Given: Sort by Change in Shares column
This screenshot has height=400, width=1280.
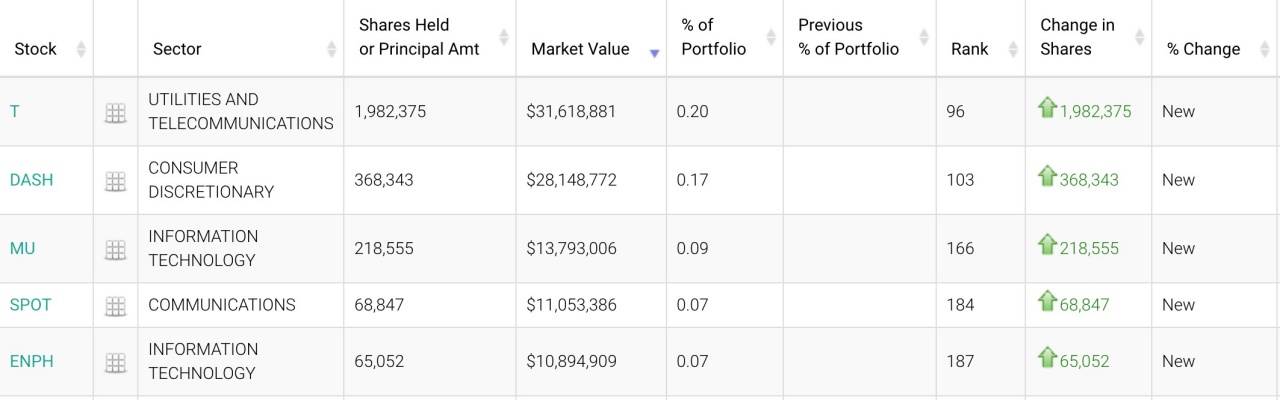Looking at the screenshot, I should (x=1078, y=37).
